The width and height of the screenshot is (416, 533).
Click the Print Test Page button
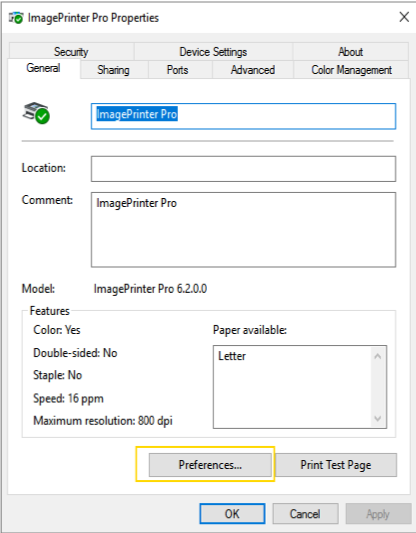click(336, 465)
